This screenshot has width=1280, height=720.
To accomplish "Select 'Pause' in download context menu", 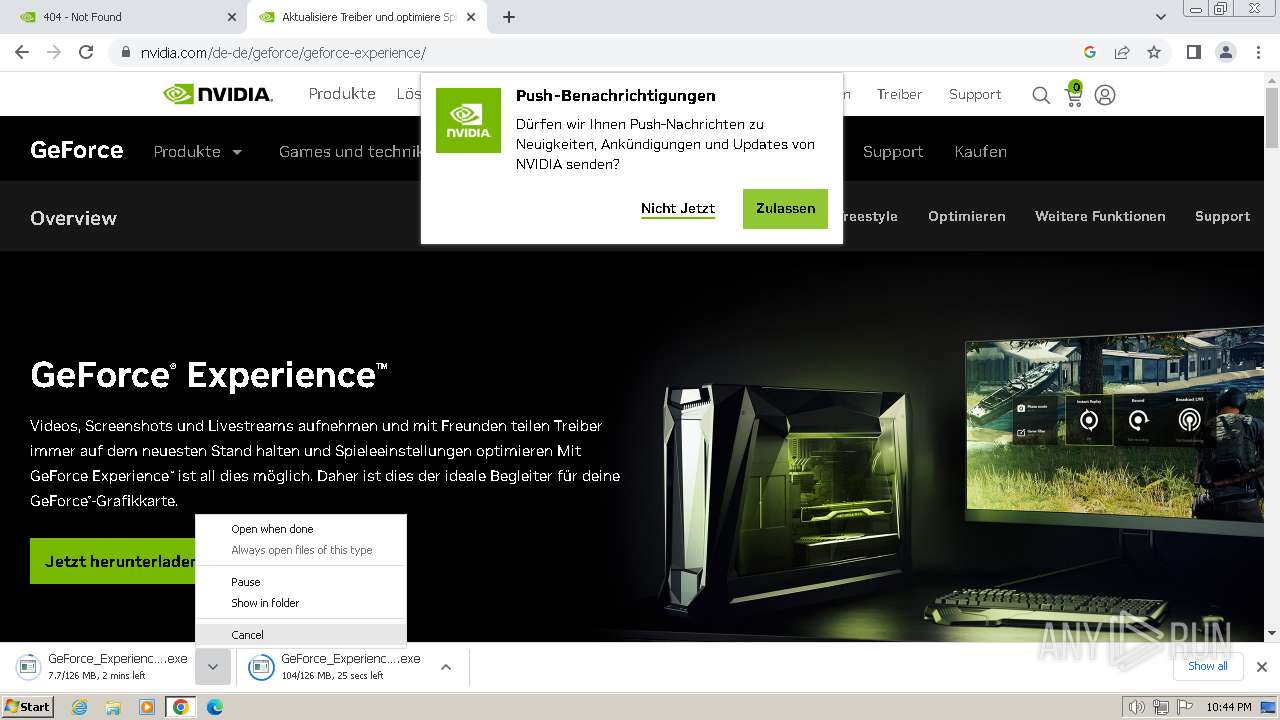I will point(301,582).
